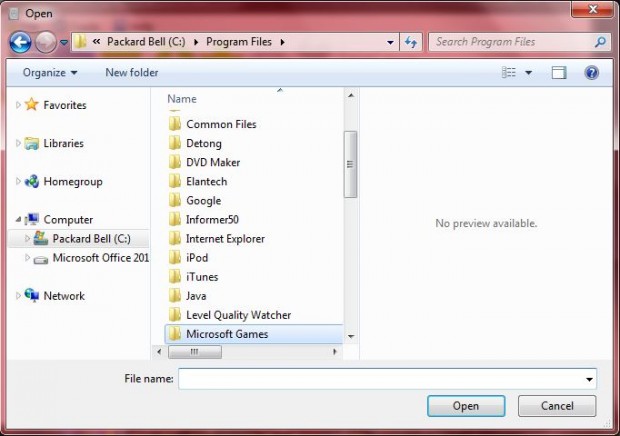The width and height of the screenshot is (620, 436).
Task: Select the Java folder
Action: 196,296
